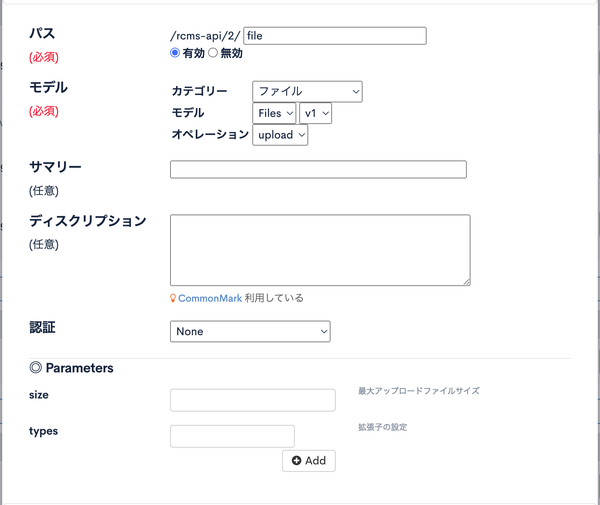
Task: Click the lightbulb icon beside CommonMark
Action: pyautogui.click(x=173, y=298)
